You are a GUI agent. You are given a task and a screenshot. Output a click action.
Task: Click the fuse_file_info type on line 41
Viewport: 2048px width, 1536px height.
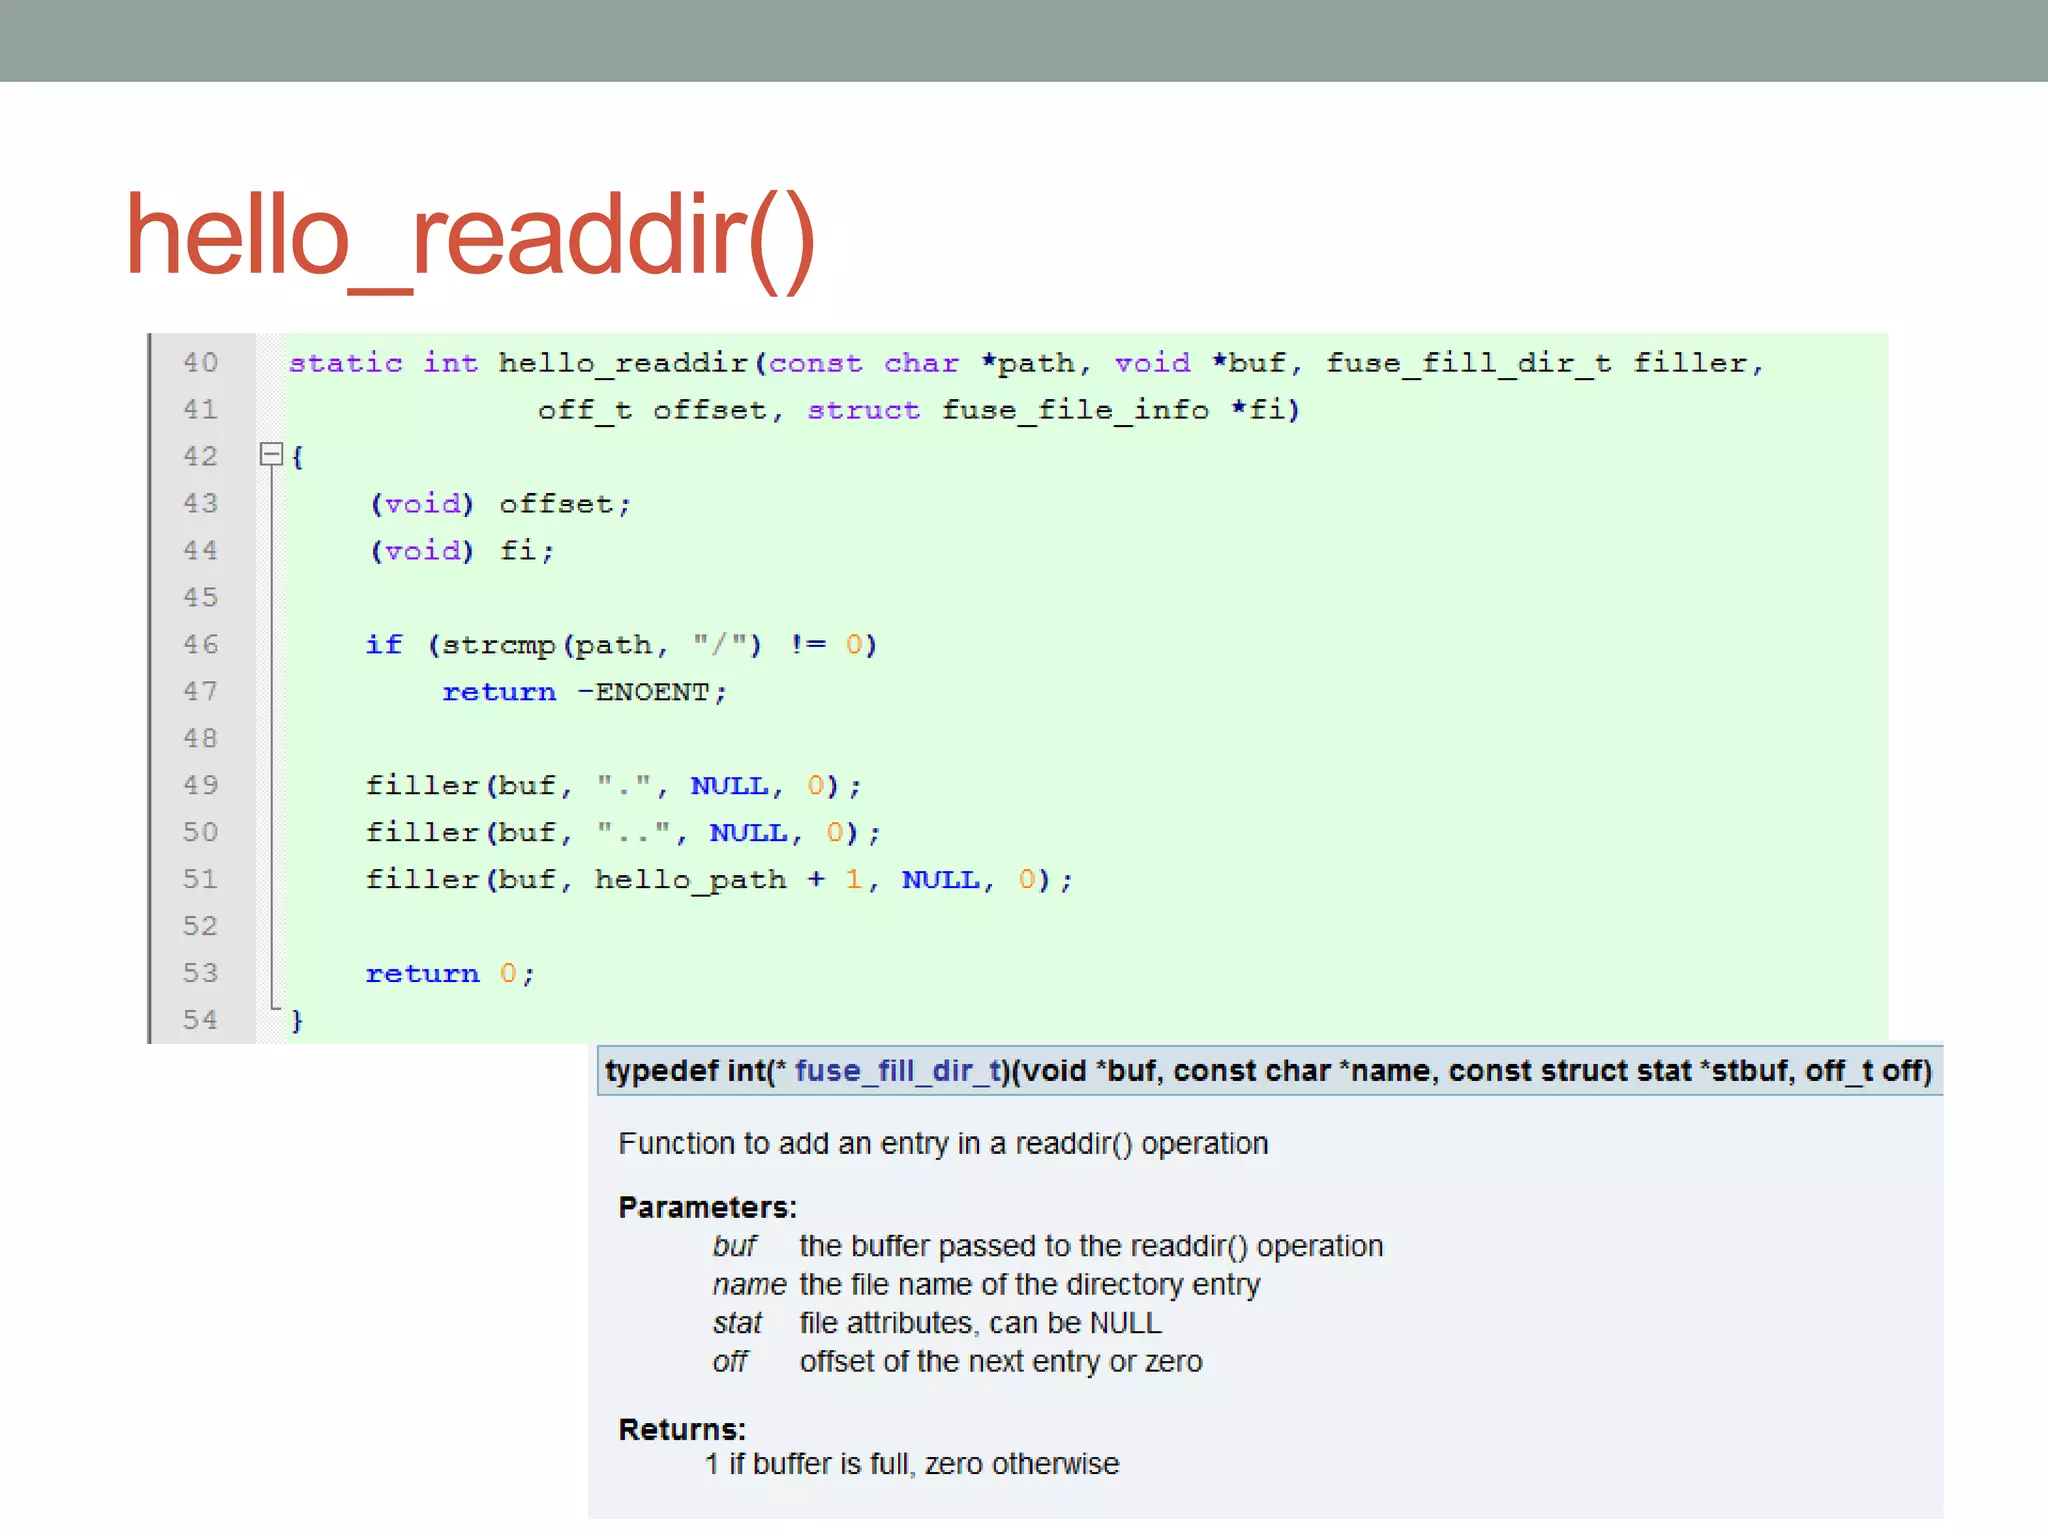pyautogui.click(x=1074, y=410)
